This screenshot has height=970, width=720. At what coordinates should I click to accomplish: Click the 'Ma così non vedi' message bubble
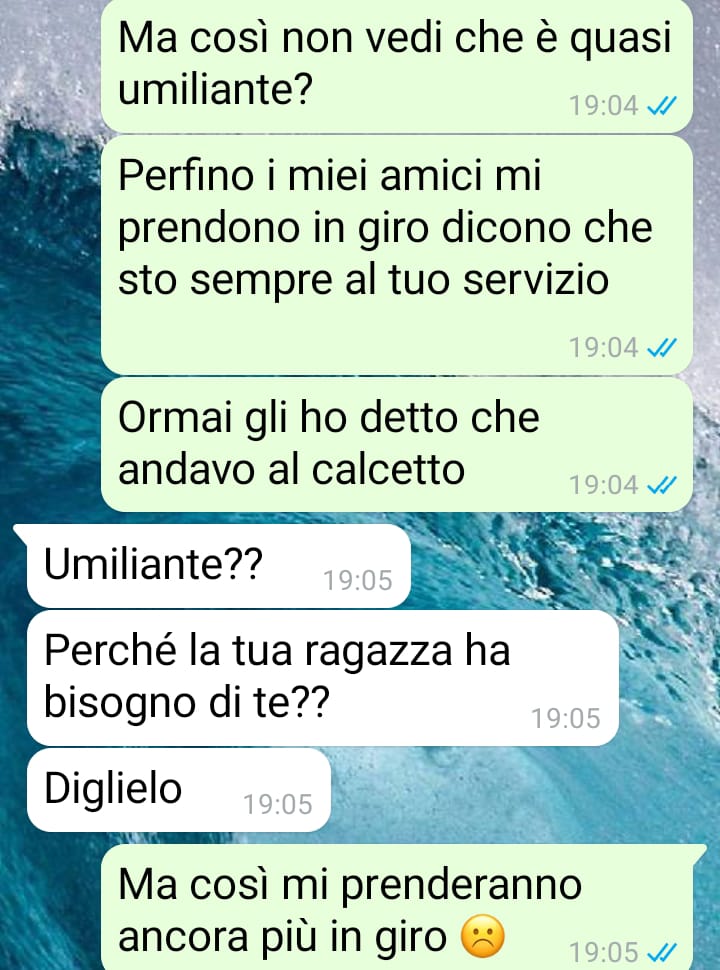(396, 65)
